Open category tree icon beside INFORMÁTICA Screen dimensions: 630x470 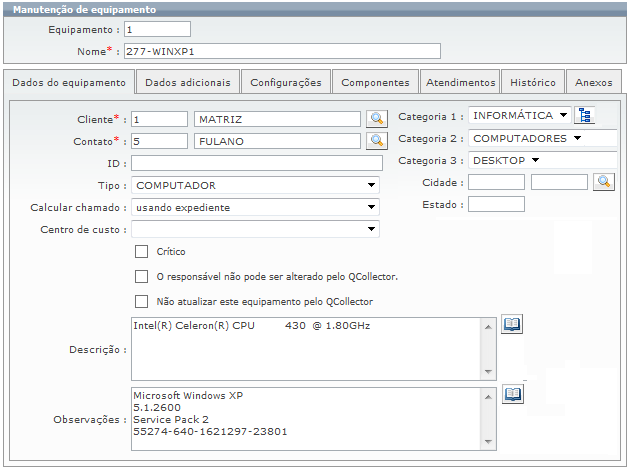[x=585, y=115]
